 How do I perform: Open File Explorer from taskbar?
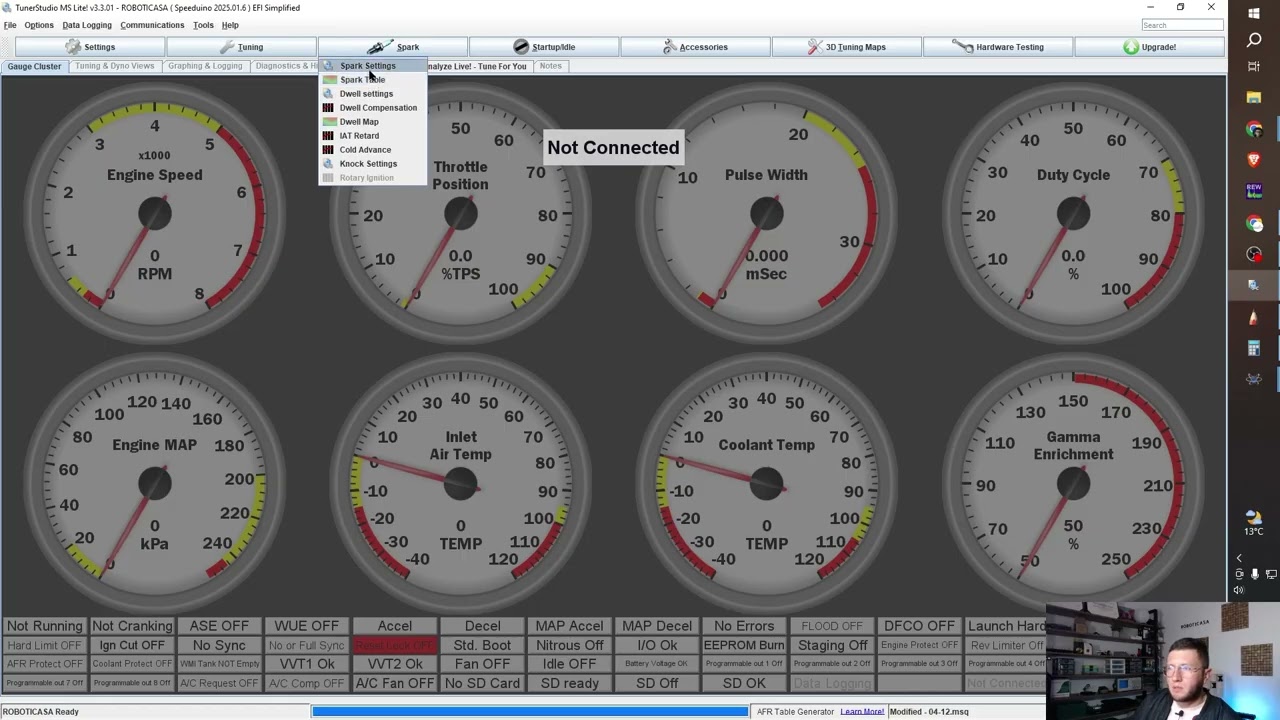click(1254, 98)
